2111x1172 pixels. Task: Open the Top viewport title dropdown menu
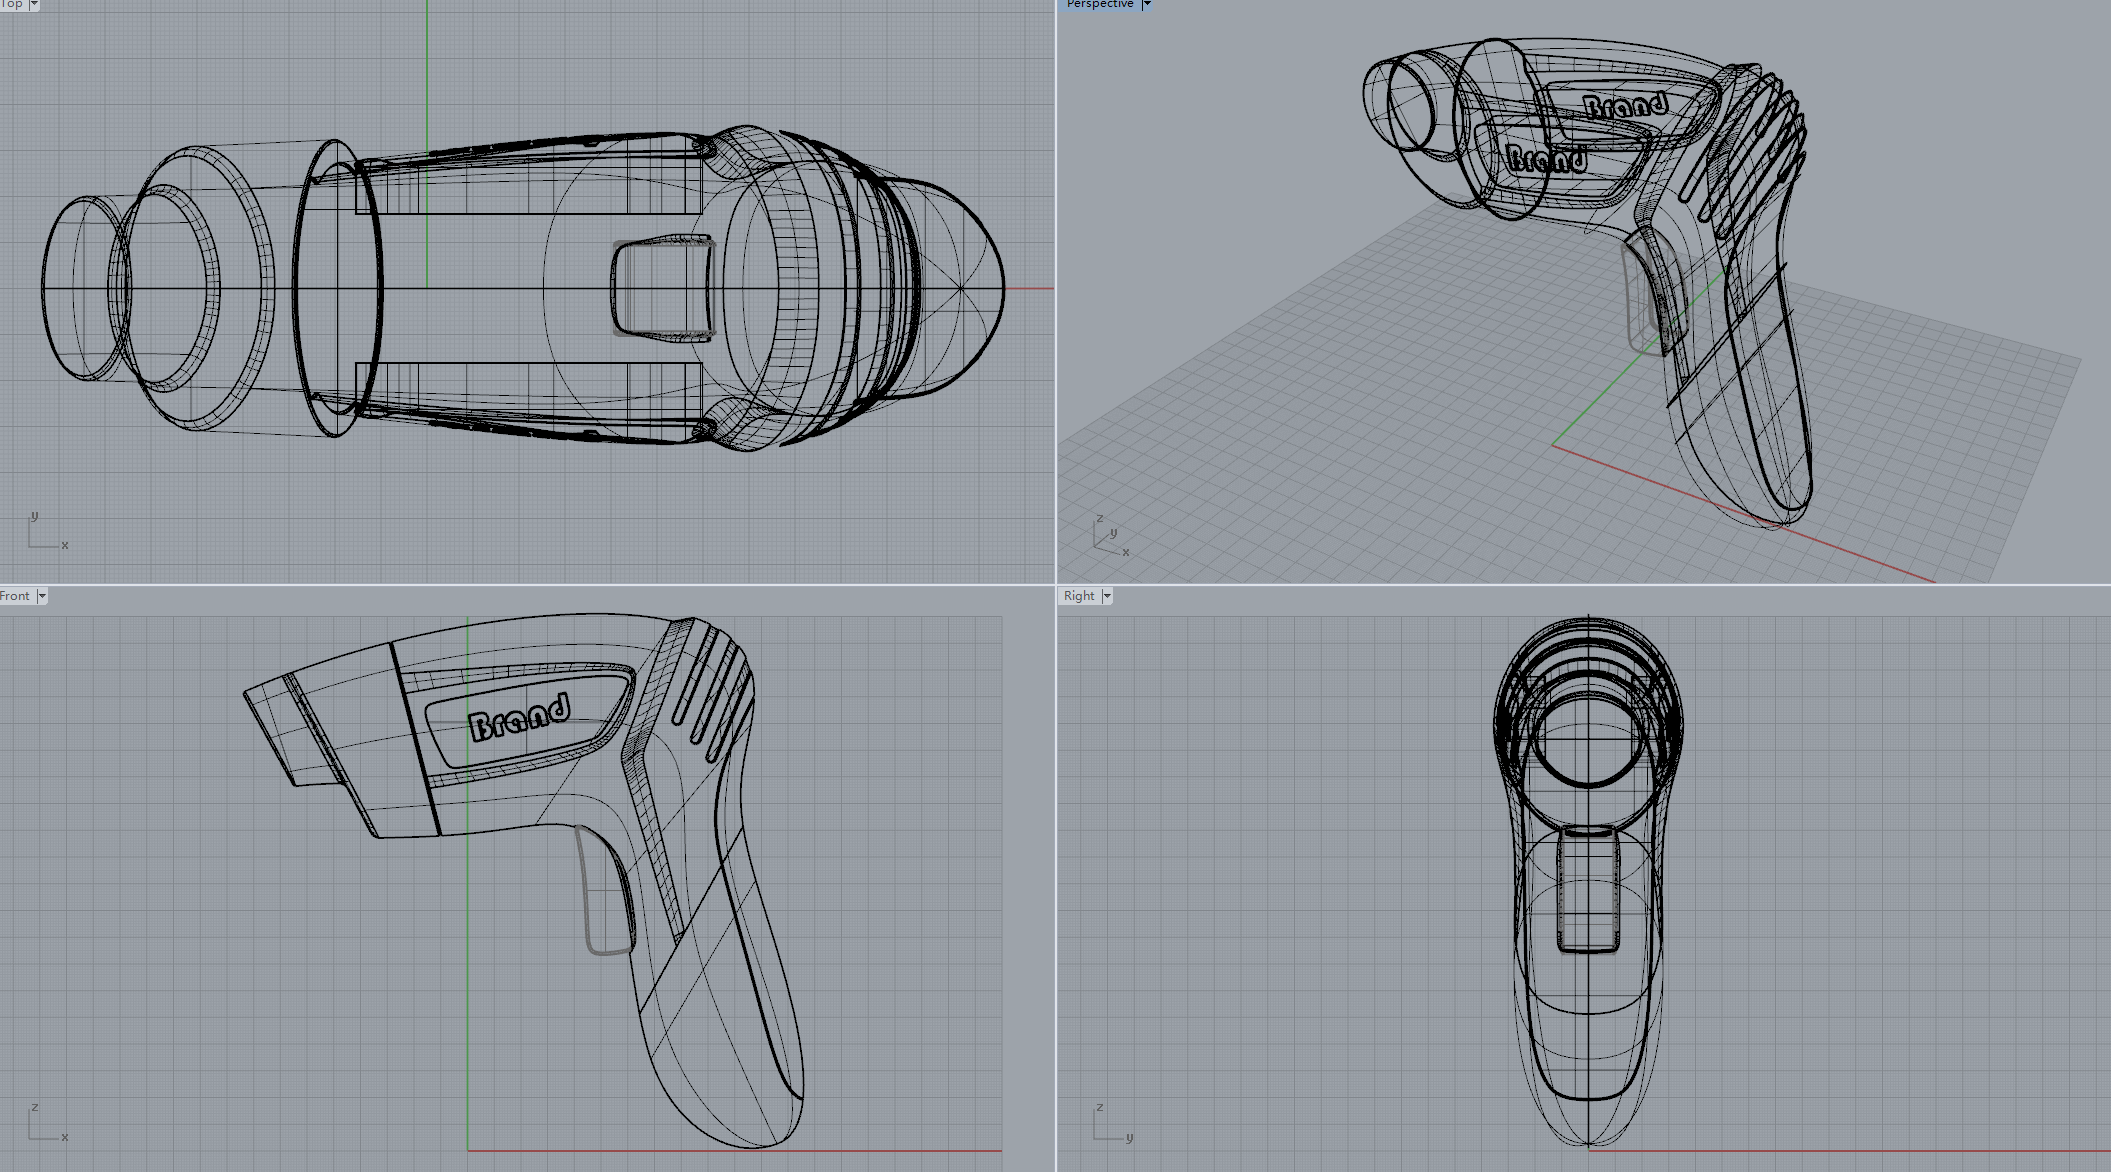pos(33,4)
